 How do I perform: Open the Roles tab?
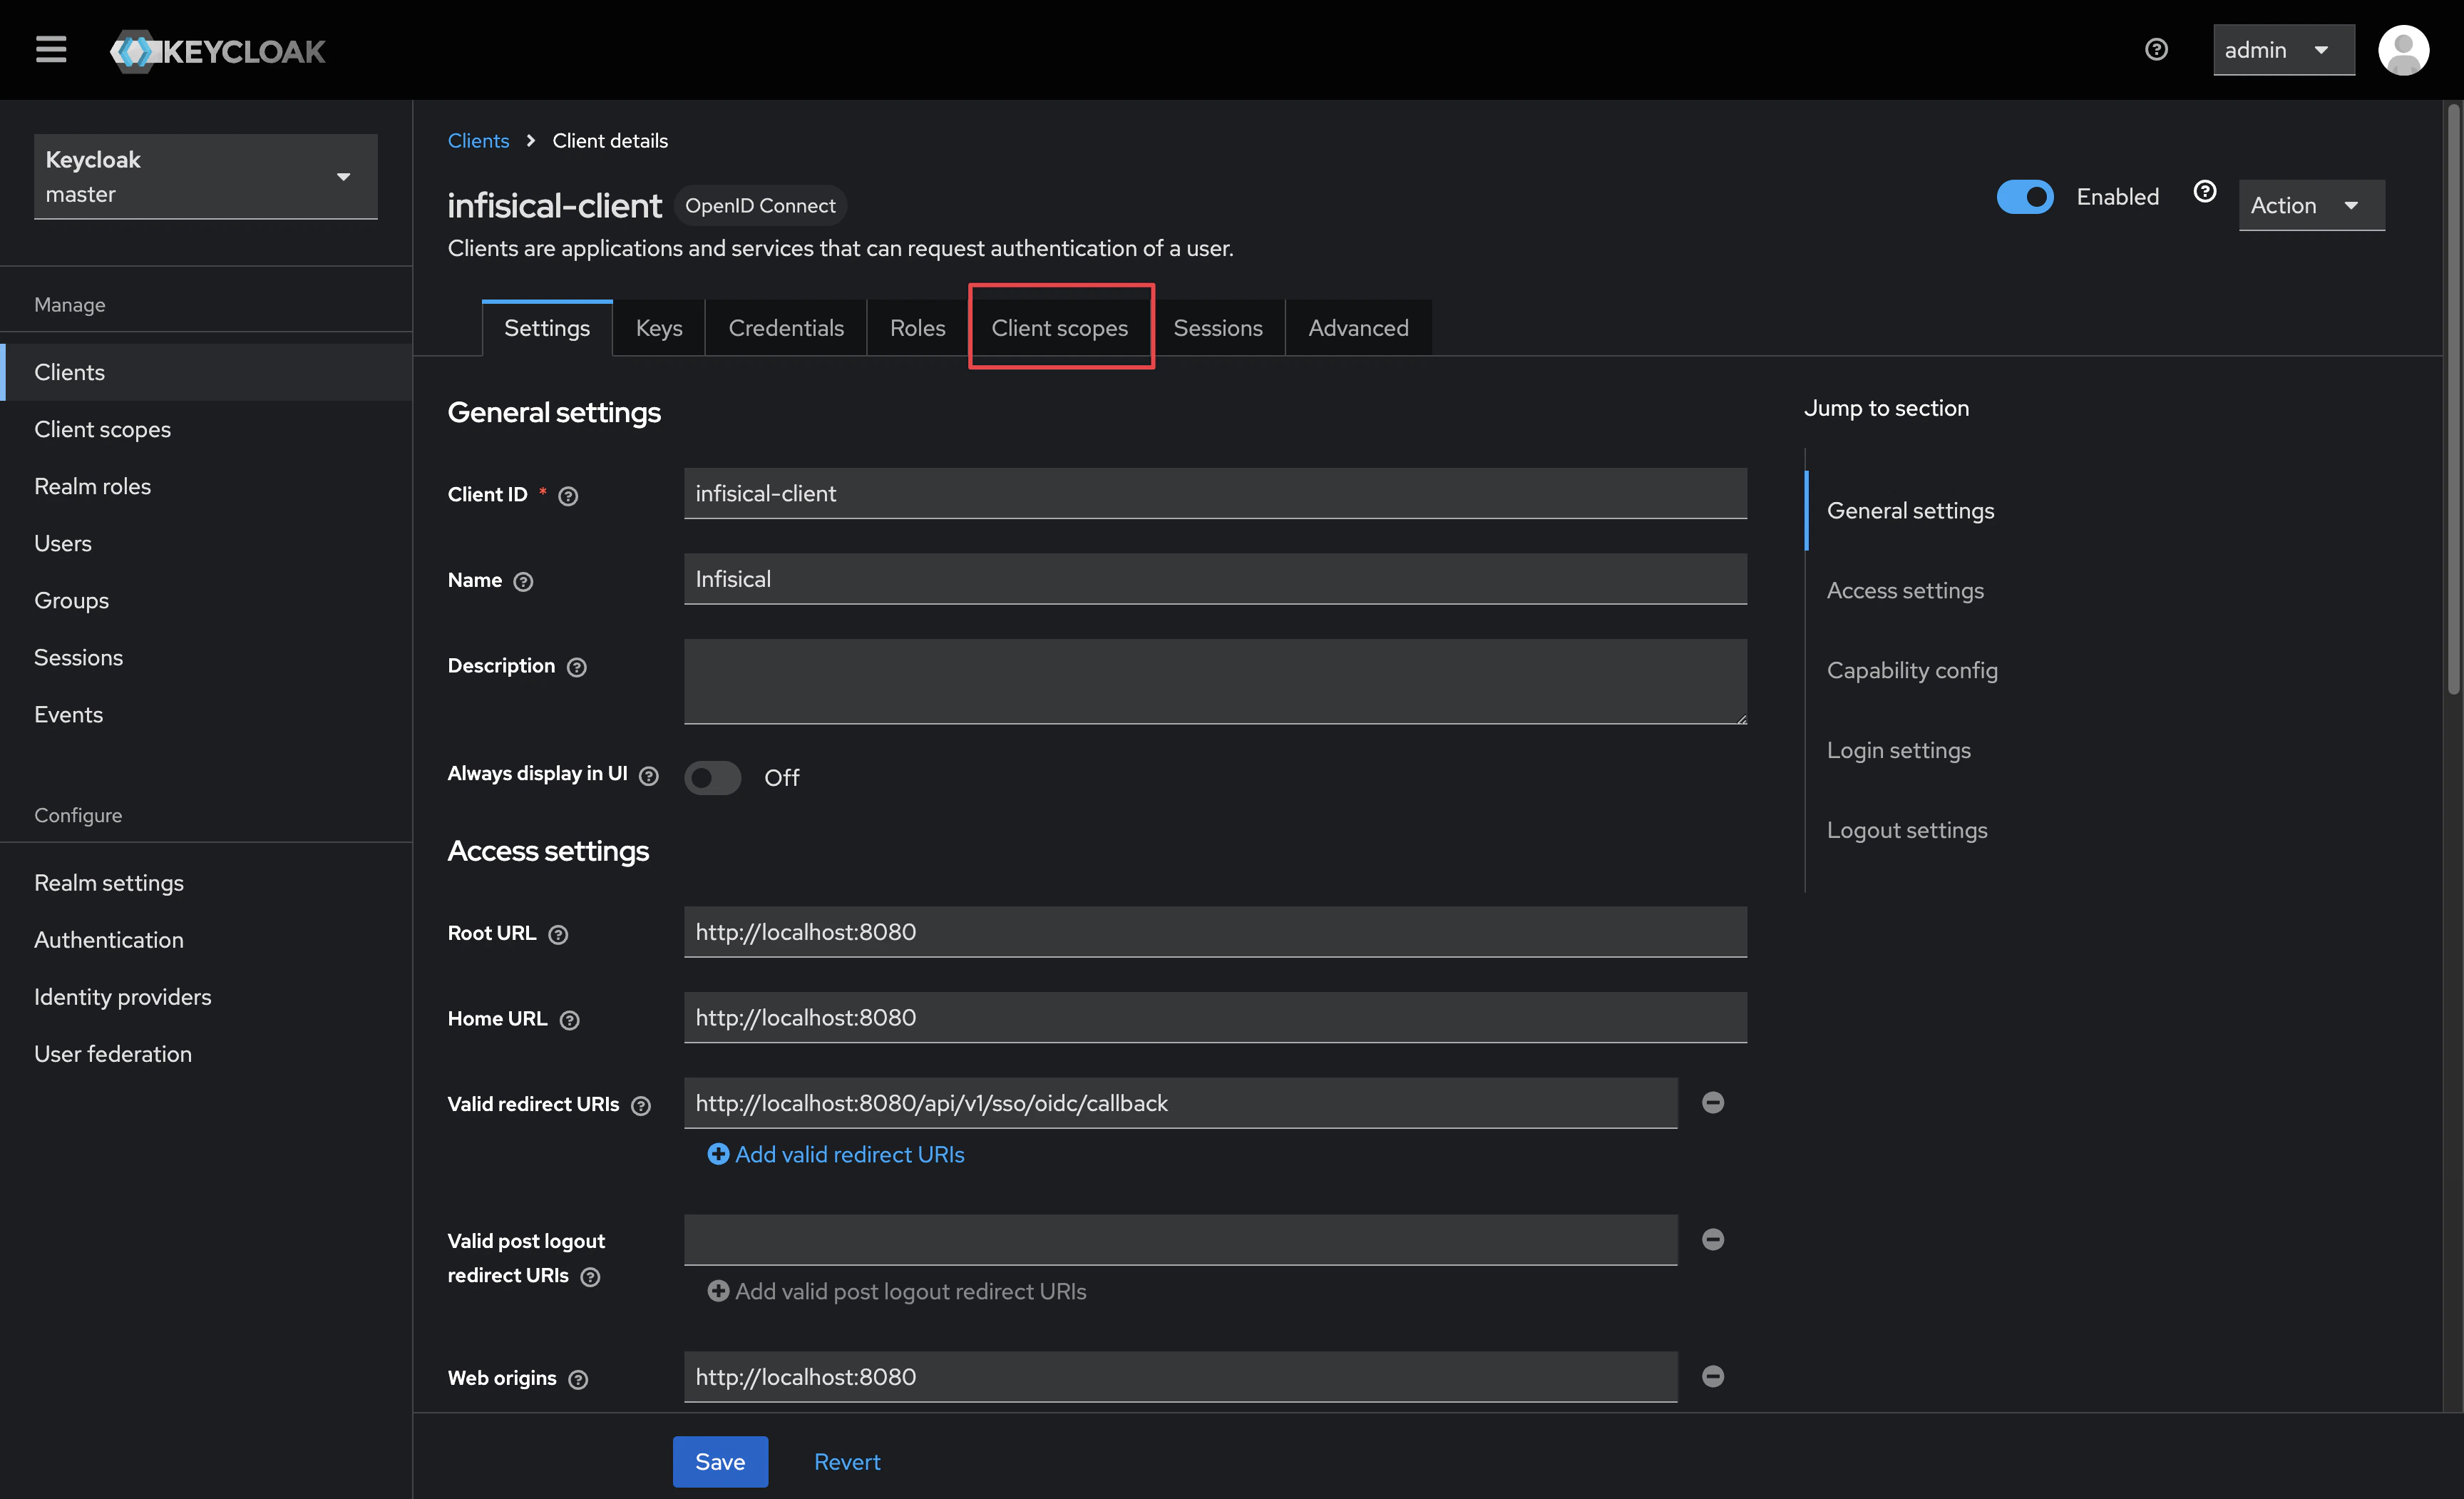[917, 328]
